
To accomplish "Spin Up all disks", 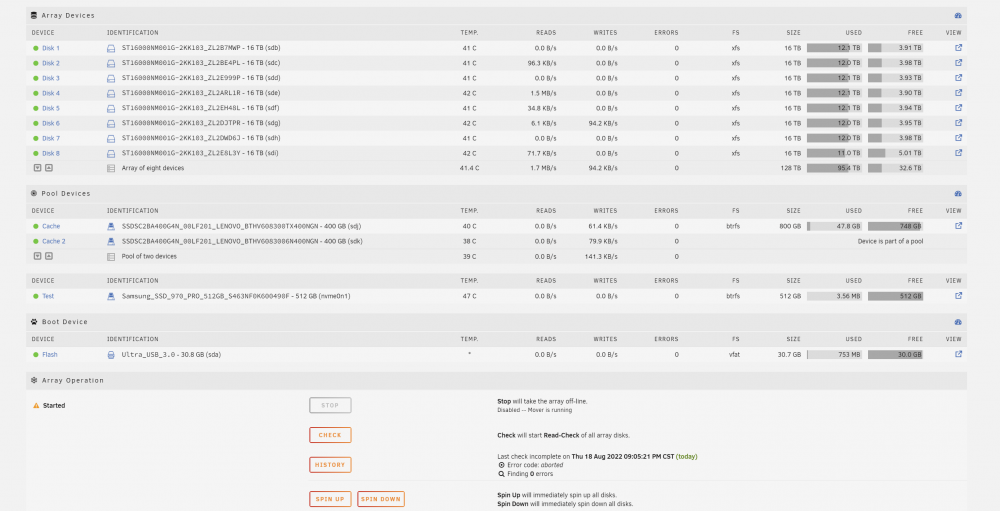I will 330,499.
